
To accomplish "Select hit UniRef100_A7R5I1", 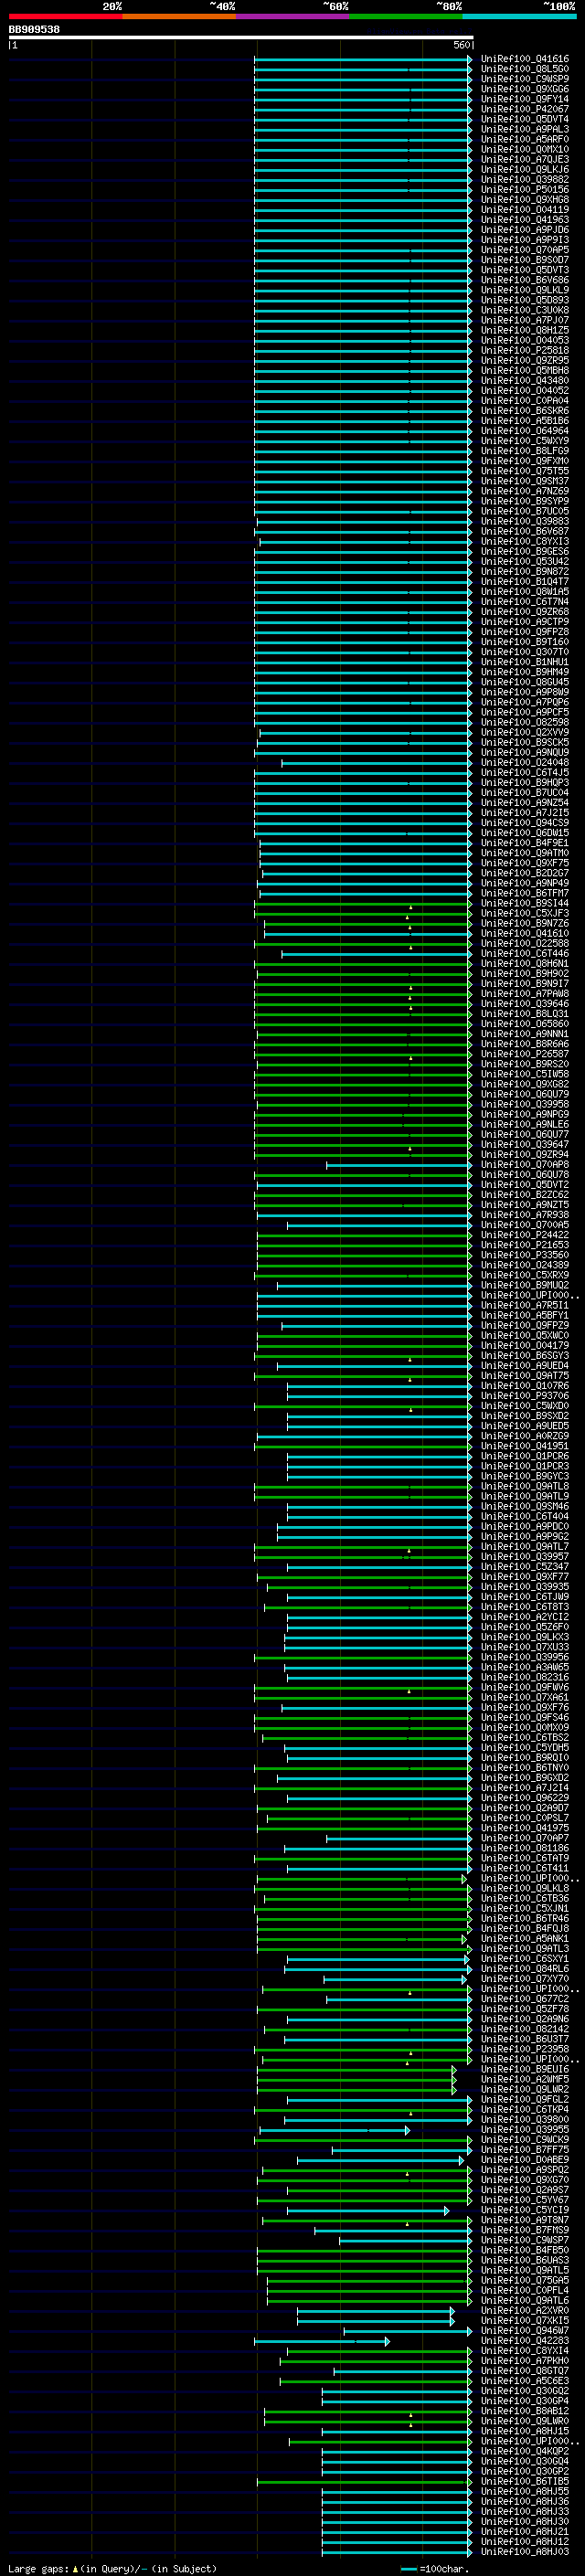I will pyautogui.click(x=525, y=1305).
